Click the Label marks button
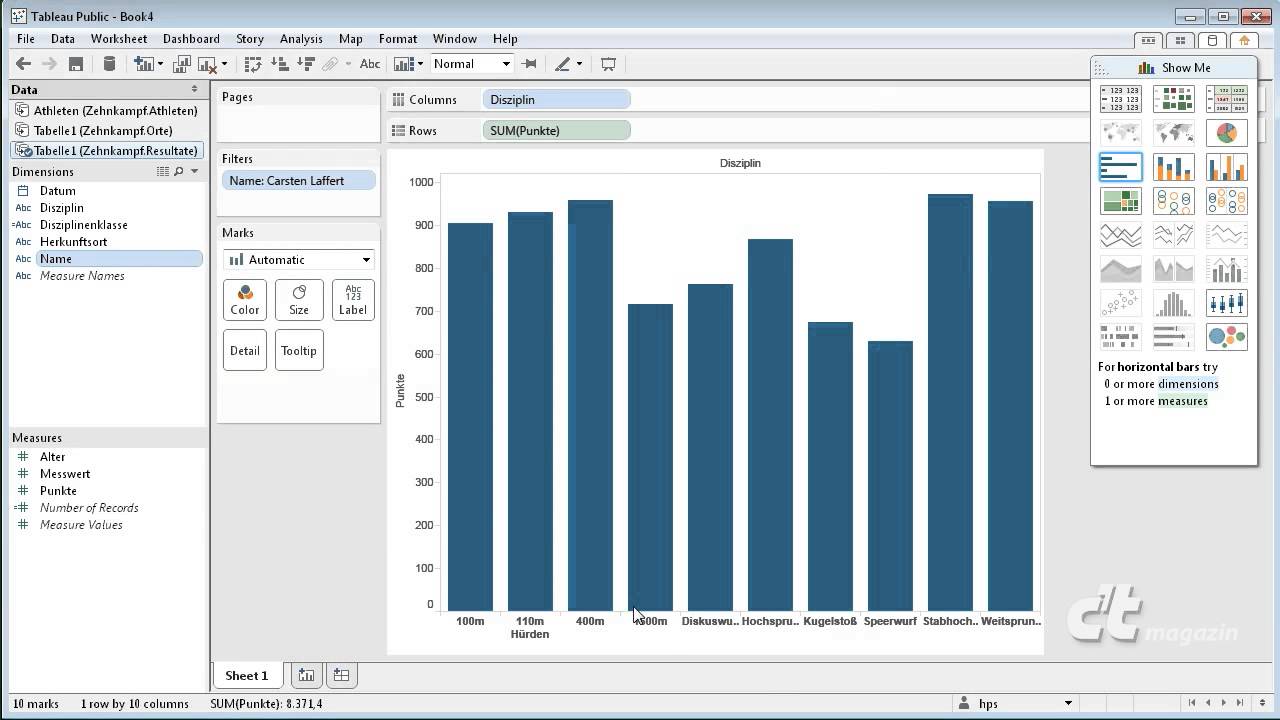Viewport: 1280px width, 720px height. coord(353,300)
